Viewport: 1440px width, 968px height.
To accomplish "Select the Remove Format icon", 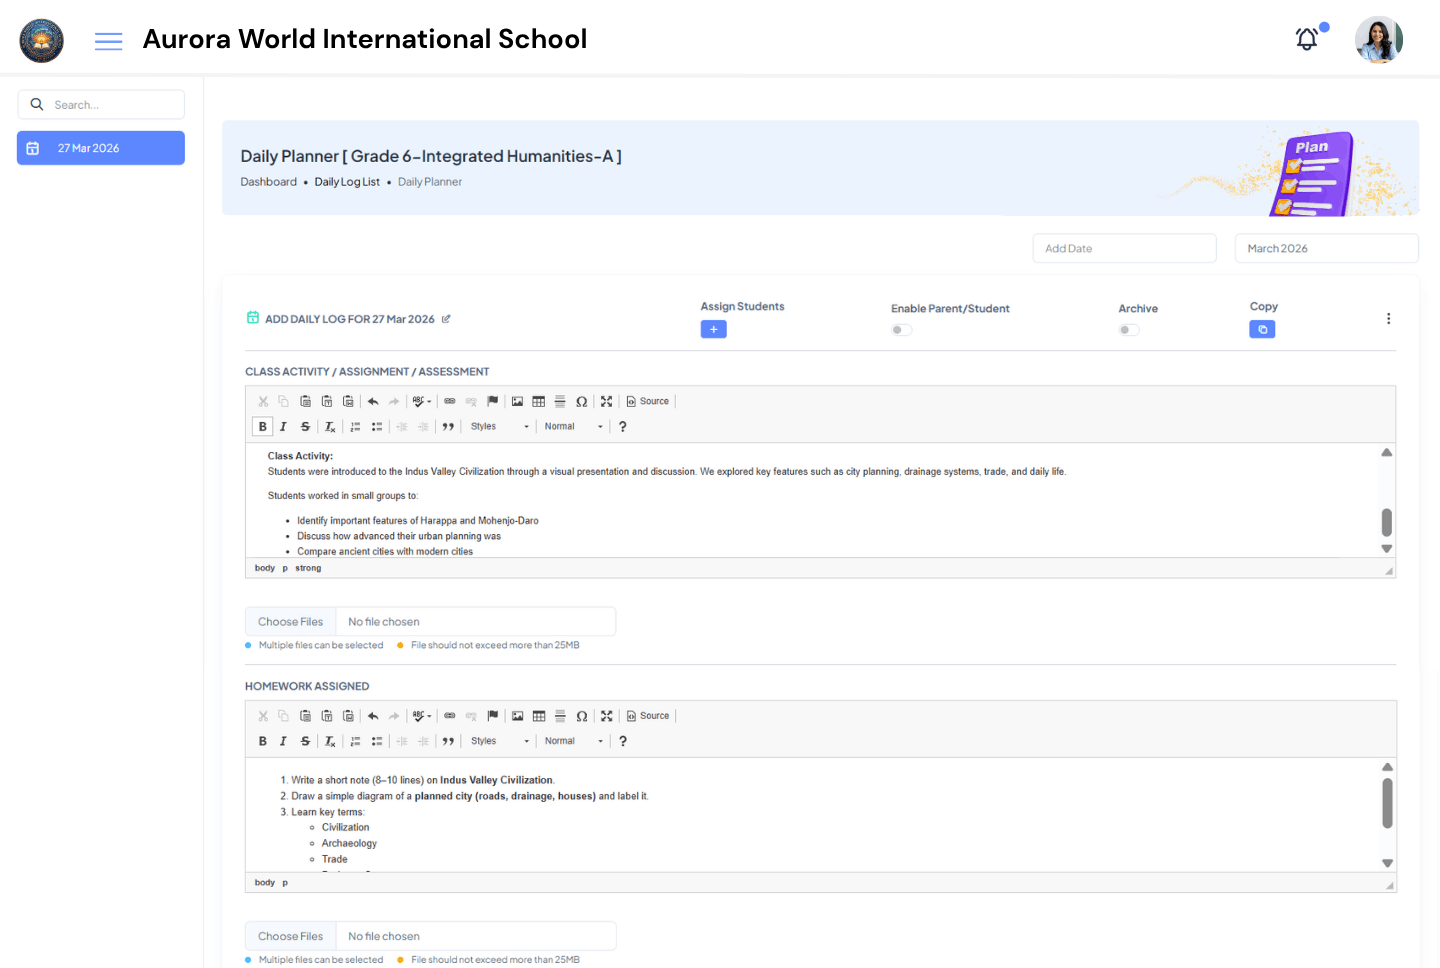I will (x=330, y=426).
